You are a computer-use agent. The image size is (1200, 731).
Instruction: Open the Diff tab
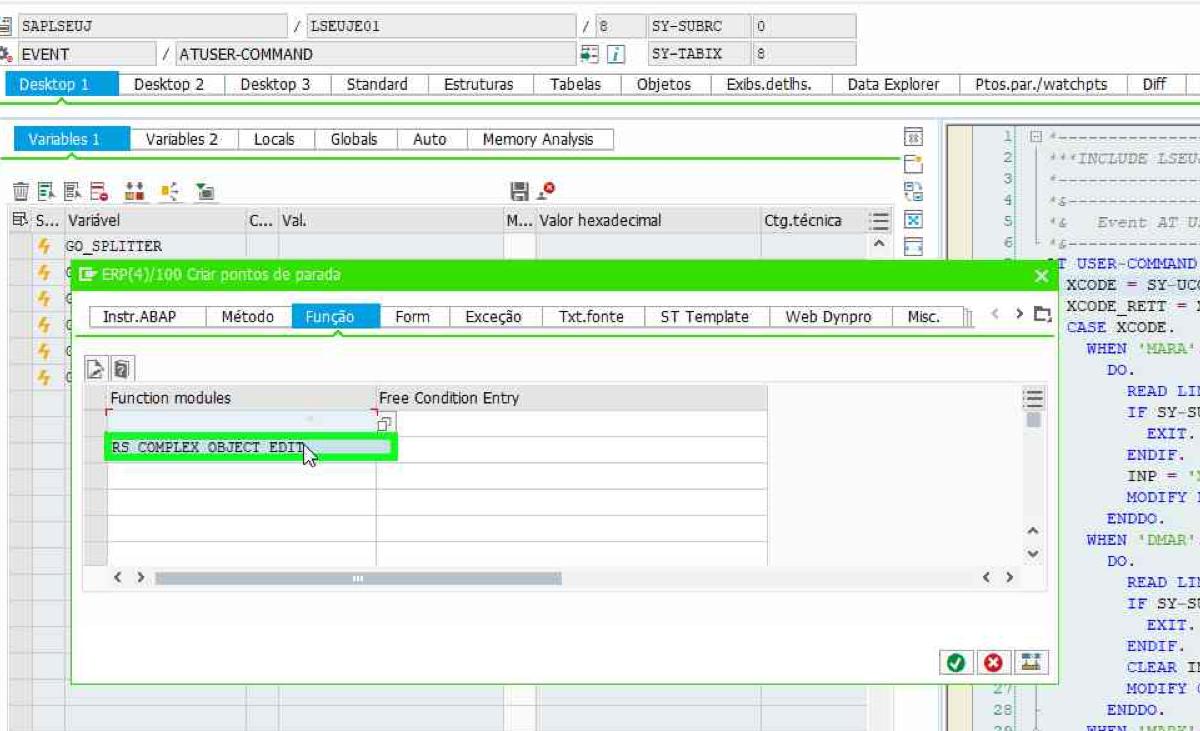point(1154,84)
